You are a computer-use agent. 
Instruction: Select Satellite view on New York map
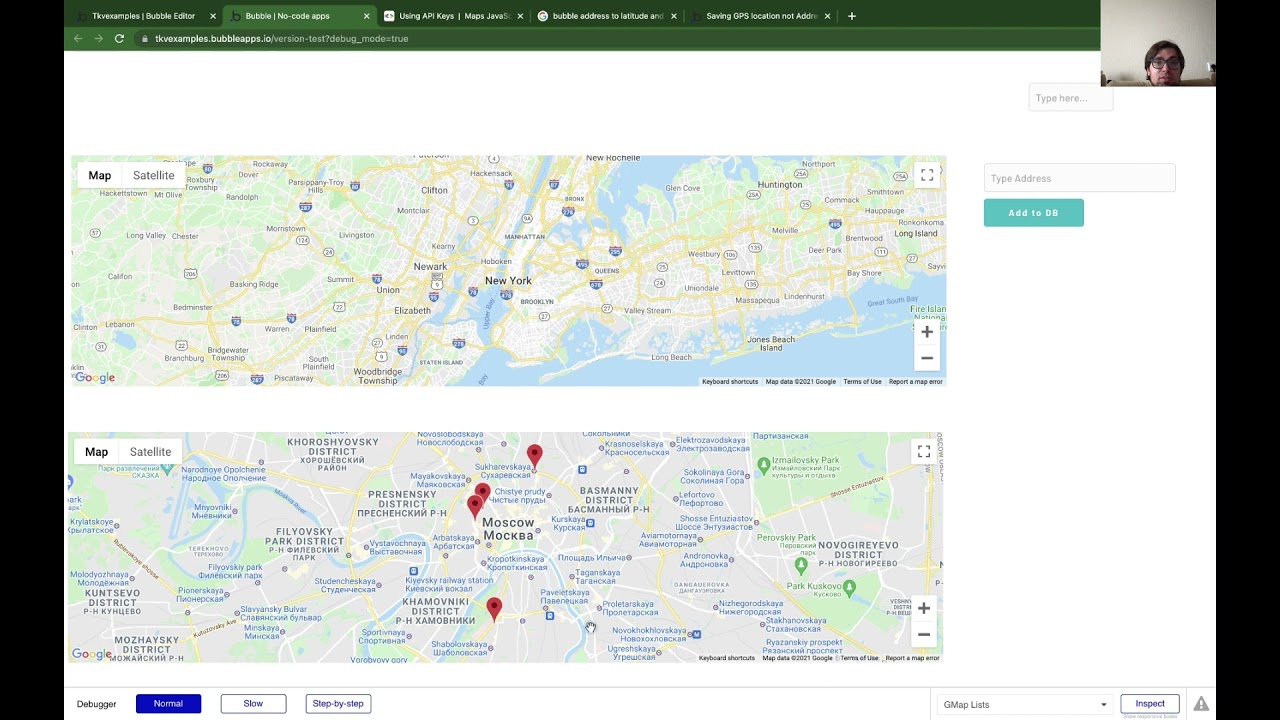(153, 175)
